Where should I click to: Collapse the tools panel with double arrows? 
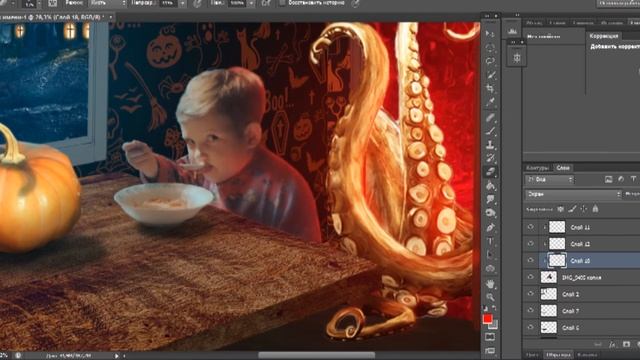[487, 16]
